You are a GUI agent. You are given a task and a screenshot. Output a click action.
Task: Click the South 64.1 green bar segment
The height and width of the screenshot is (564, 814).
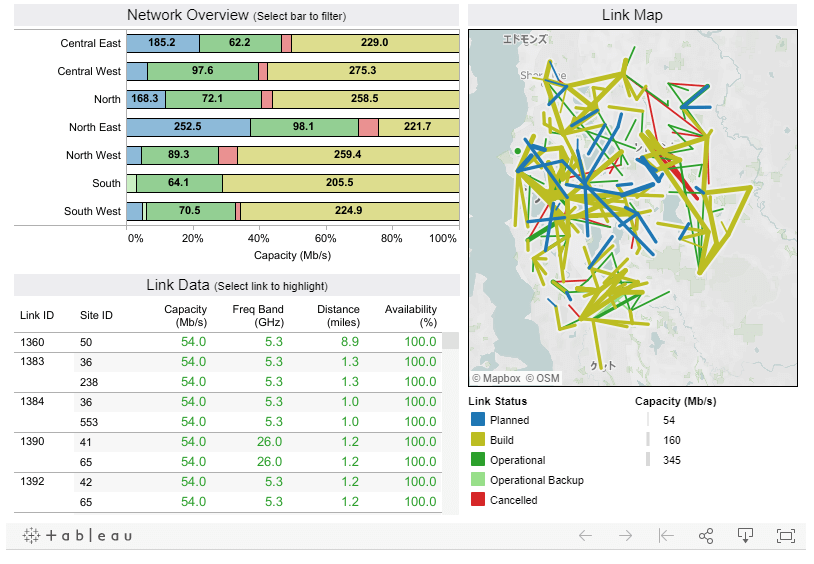click(179, 183)
